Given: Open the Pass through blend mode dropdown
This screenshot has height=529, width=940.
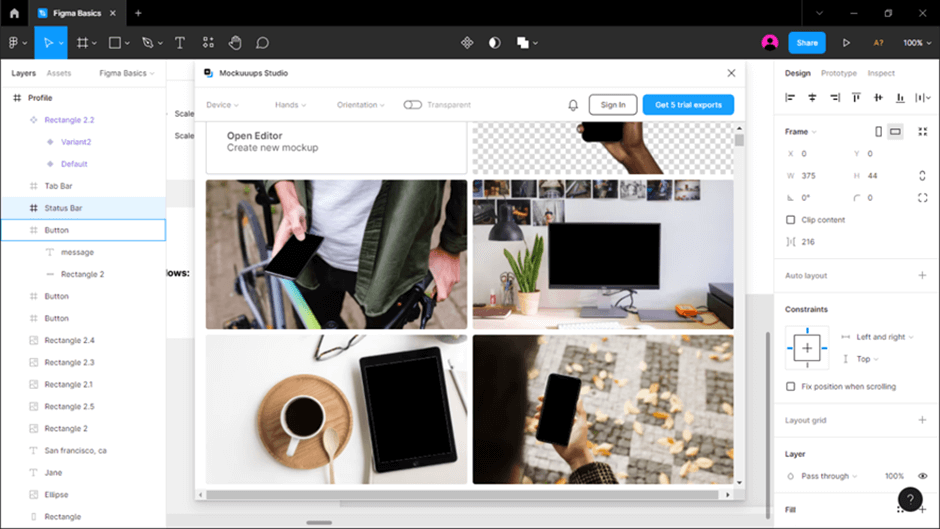Looking at the screenshot, I should coord(829,476).
